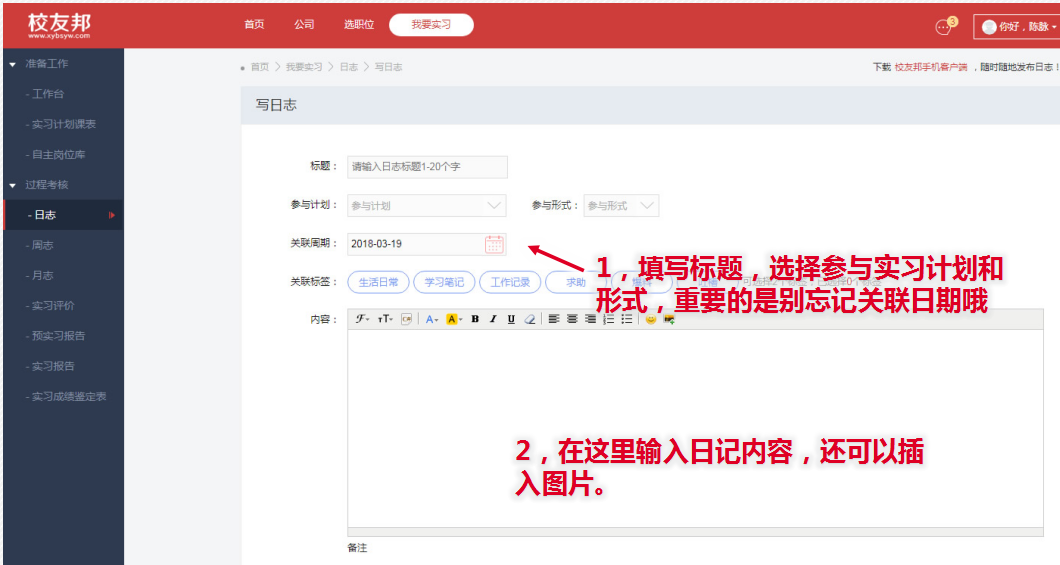Open the calendar date picker icon
Screen dimensions: 1060x565
point(494,244)
